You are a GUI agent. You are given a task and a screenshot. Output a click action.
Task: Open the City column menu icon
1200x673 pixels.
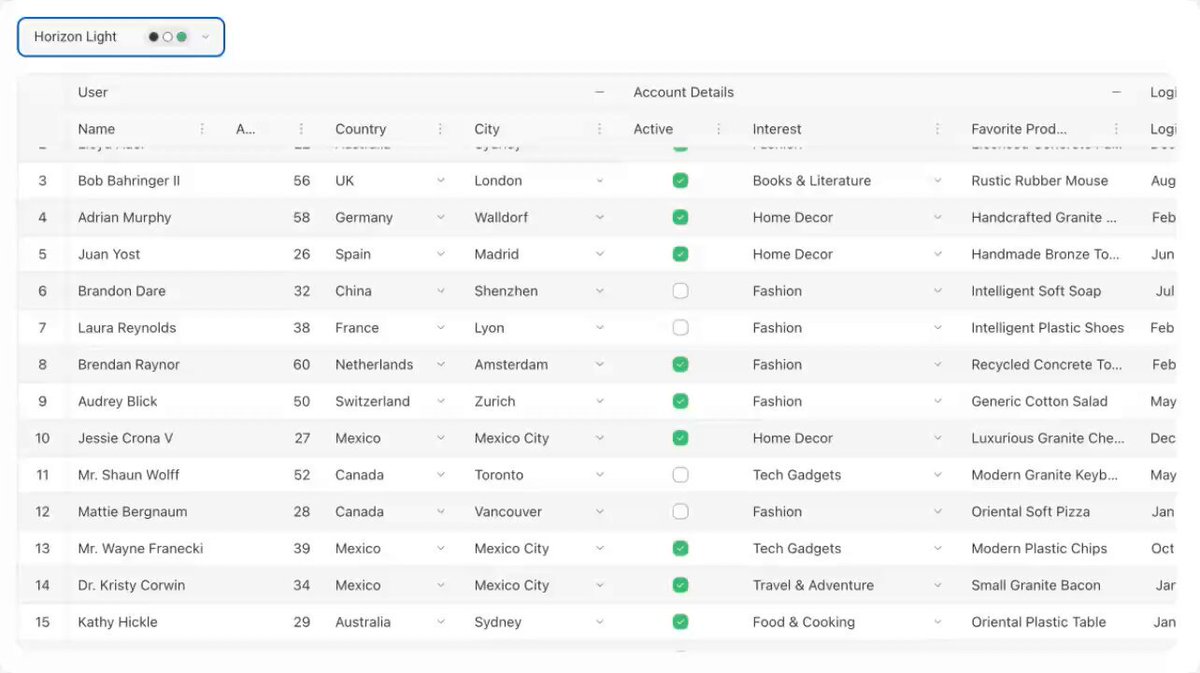tap(599, 129)
